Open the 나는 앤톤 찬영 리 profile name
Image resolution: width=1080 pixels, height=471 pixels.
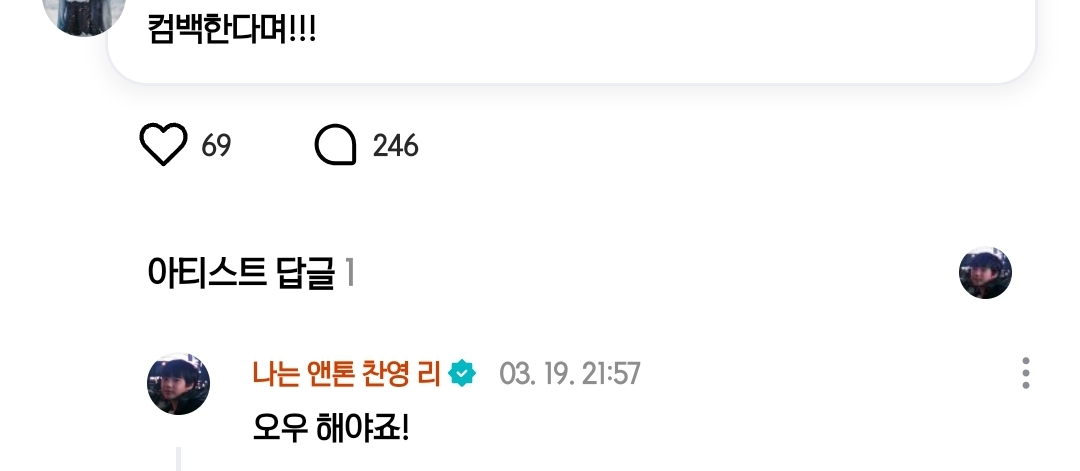[346, 374]
